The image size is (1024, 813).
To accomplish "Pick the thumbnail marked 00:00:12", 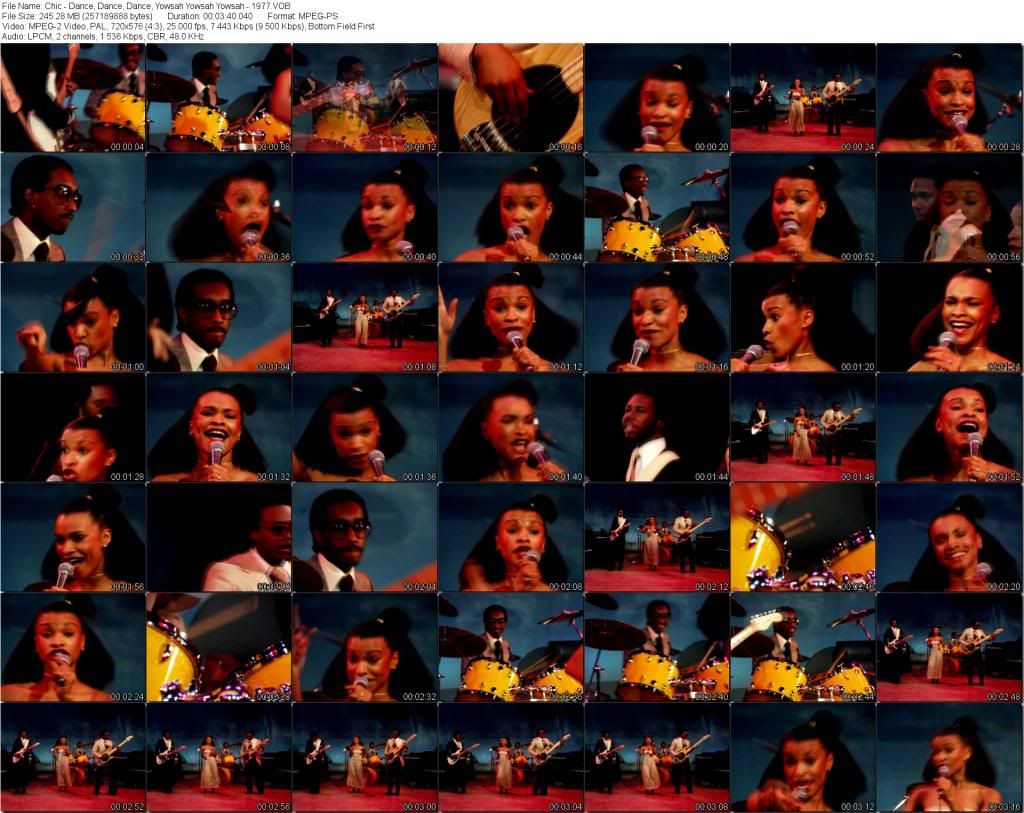I will [x=365, y=98].
